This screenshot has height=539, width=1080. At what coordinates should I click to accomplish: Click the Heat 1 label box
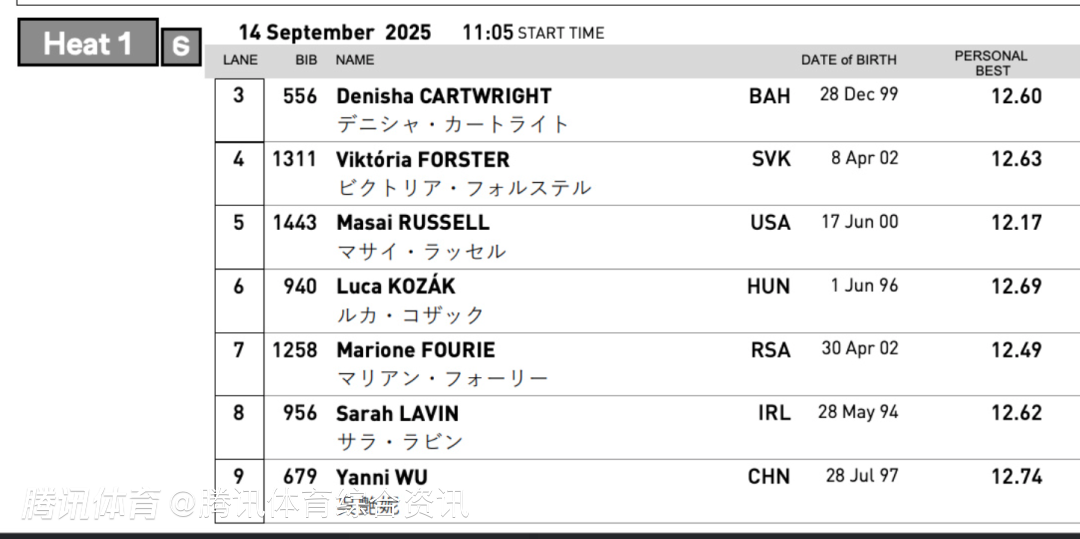(x=88, y=44)
